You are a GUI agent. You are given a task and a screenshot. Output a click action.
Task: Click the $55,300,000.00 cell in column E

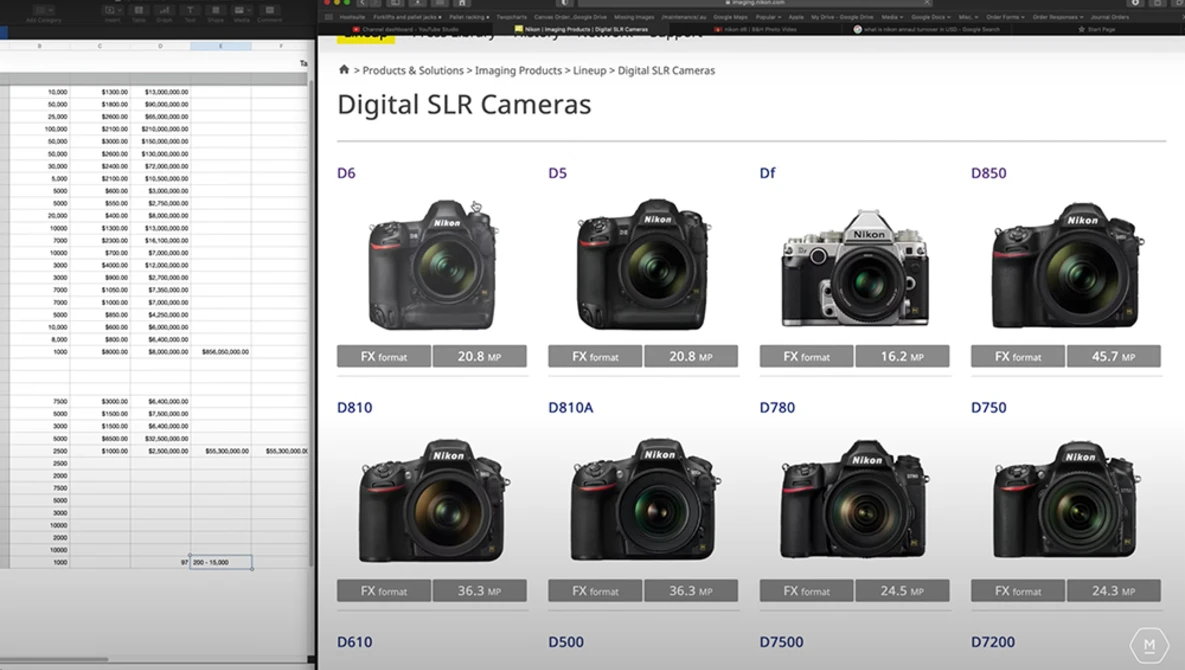[221, 451]
